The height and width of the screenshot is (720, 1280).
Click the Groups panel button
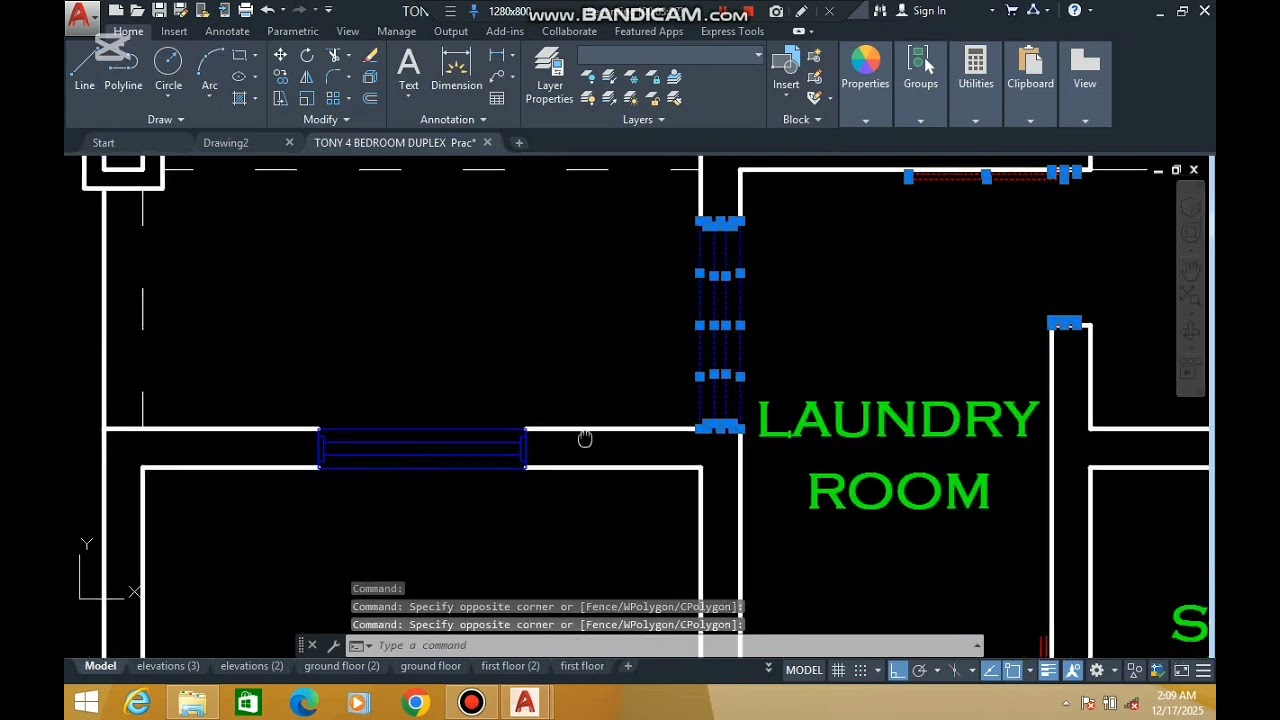pos(920,84)
